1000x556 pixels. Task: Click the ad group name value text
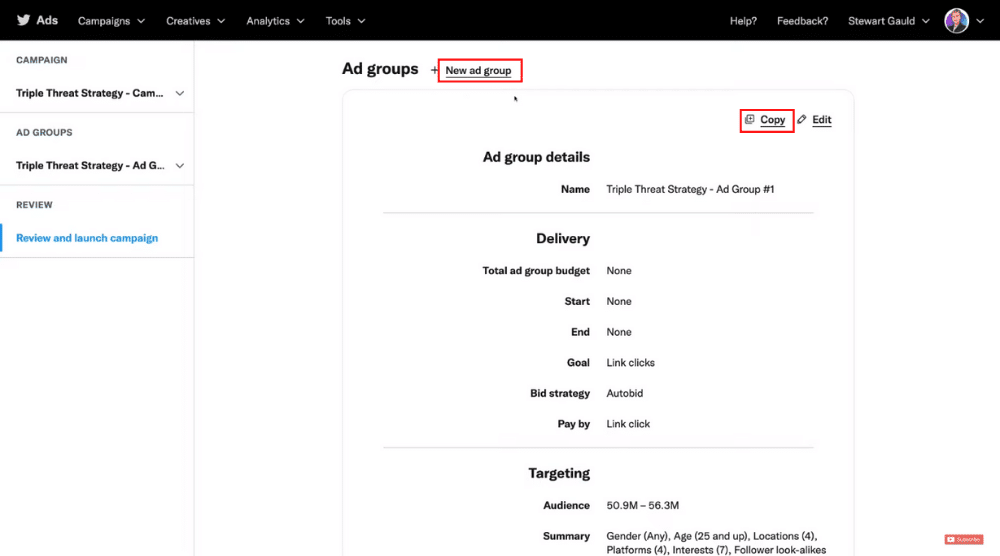pyautogui.click(x=690, y=189)
